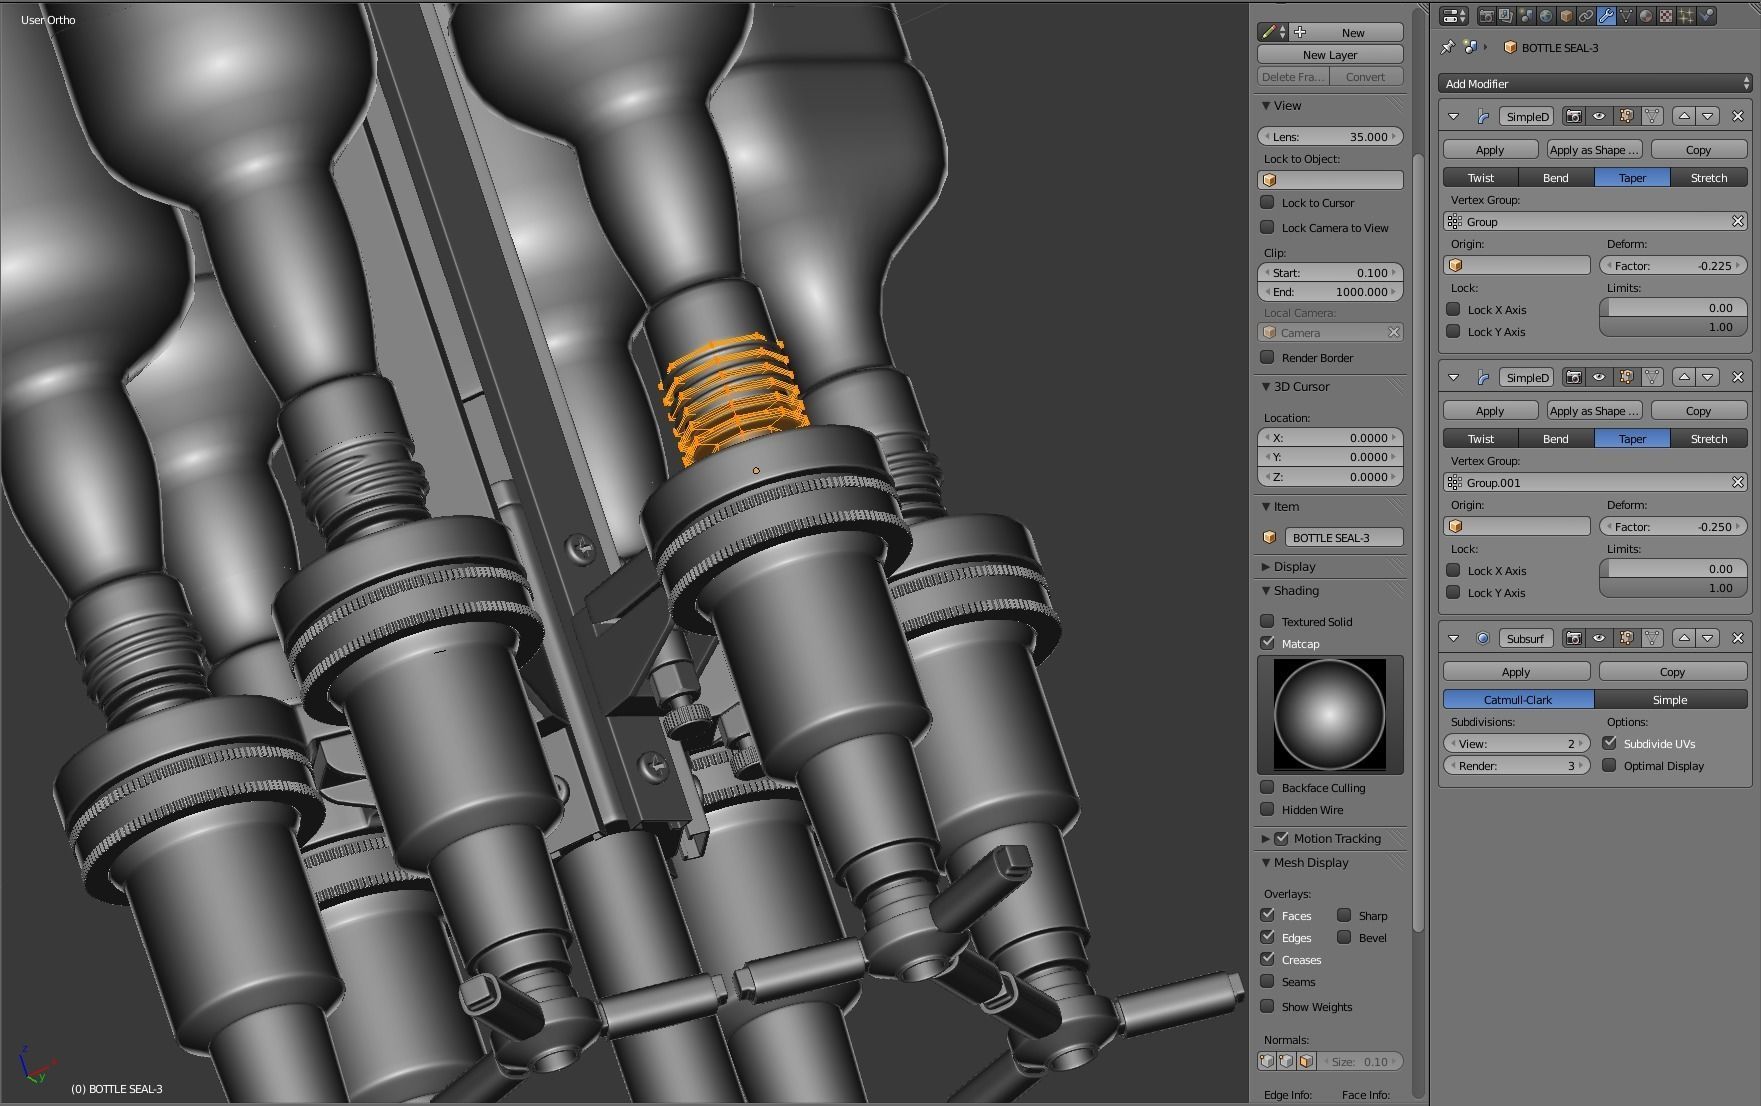This screenshot has width=1761, height=1106.
Task: Open the Add Modifier dropdown
Action: 1595,84
